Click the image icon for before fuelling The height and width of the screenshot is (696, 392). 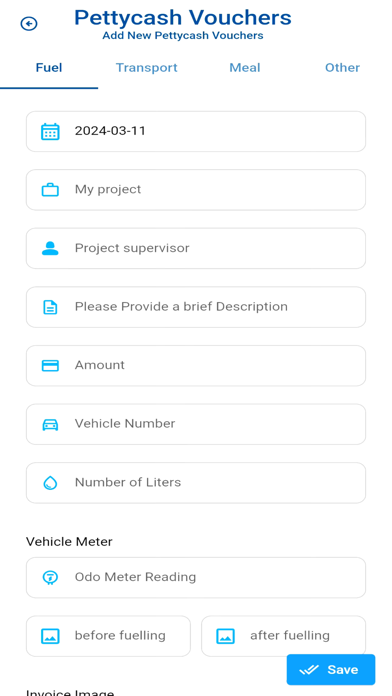50,636
